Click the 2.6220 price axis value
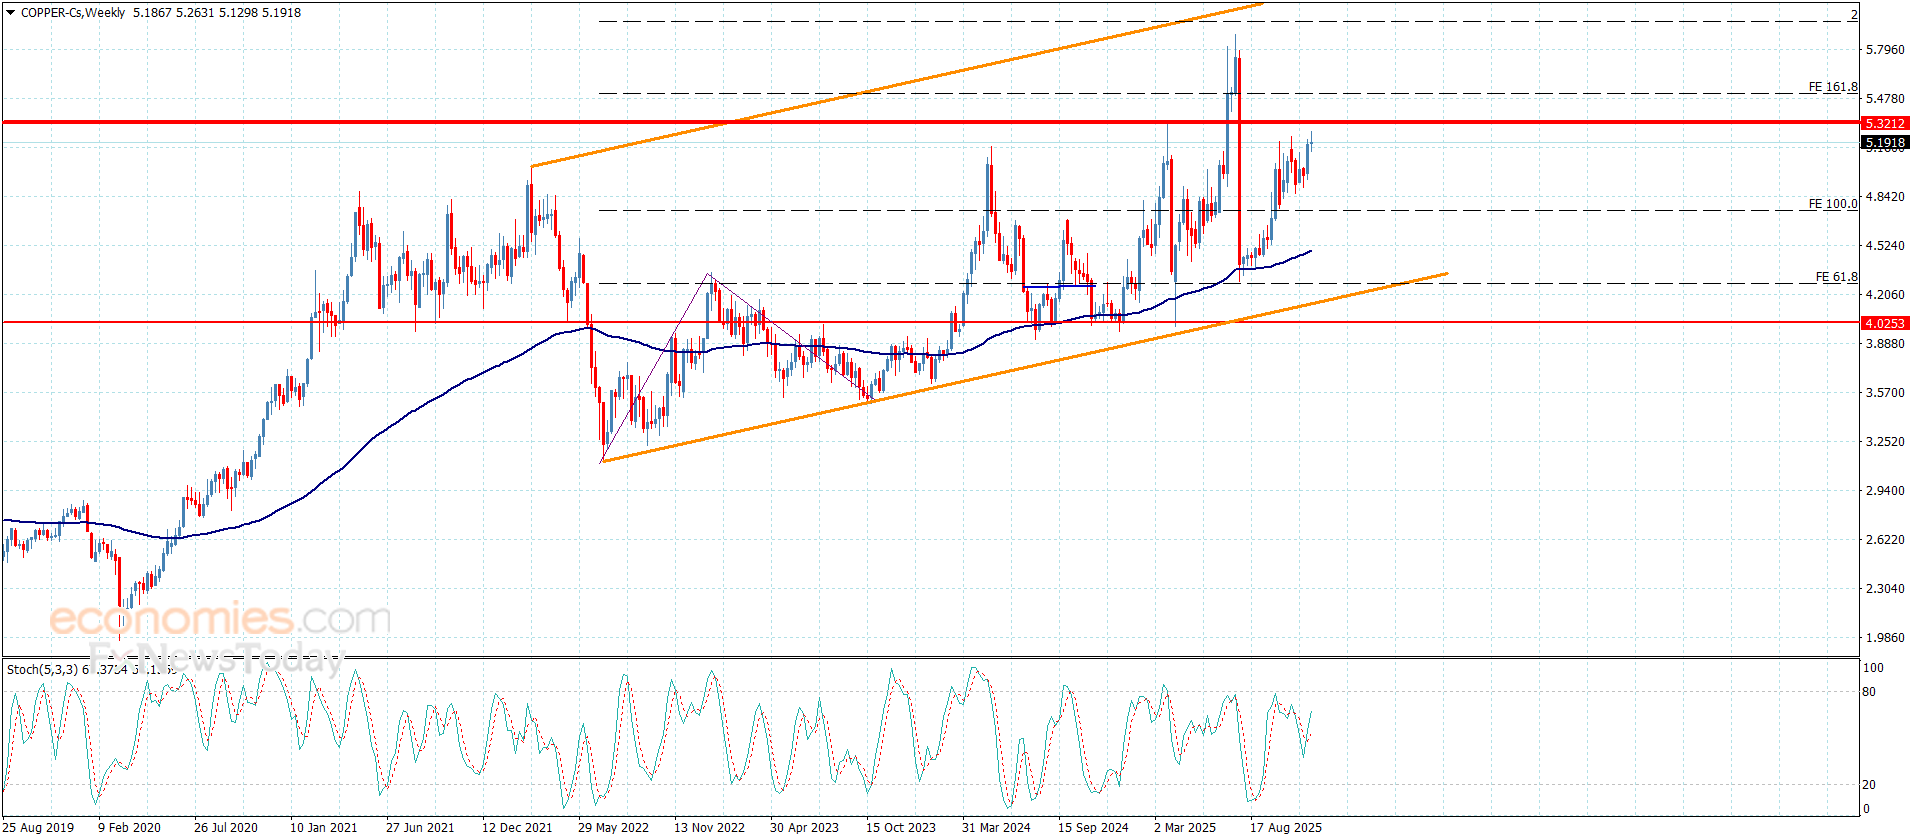Viewport: 1916px width, 840px height. point(1885,539)
